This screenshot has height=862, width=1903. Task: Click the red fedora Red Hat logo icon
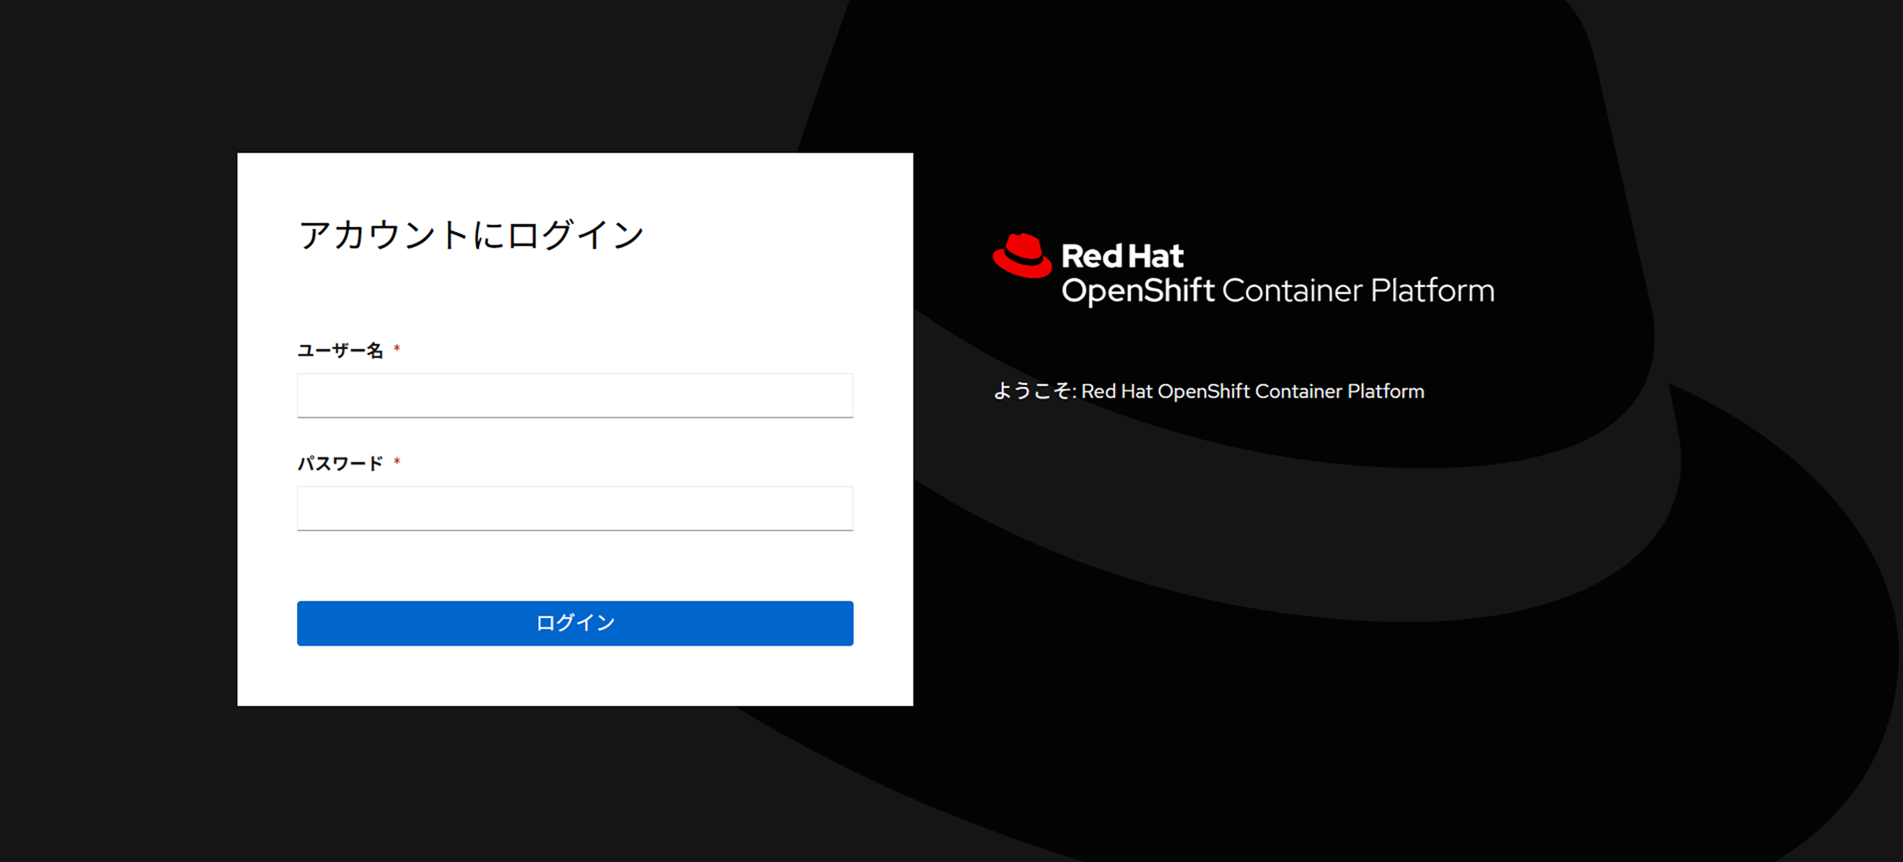[1021, 256]
